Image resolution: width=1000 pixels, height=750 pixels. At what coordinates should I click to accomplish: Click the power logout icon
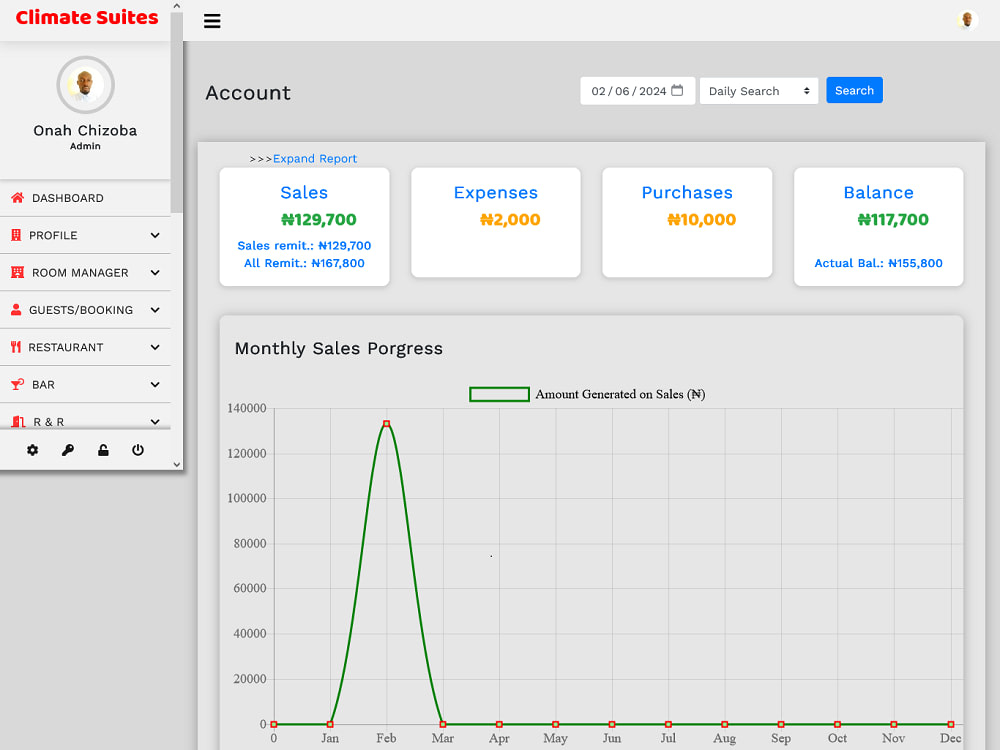click(138, 450)
